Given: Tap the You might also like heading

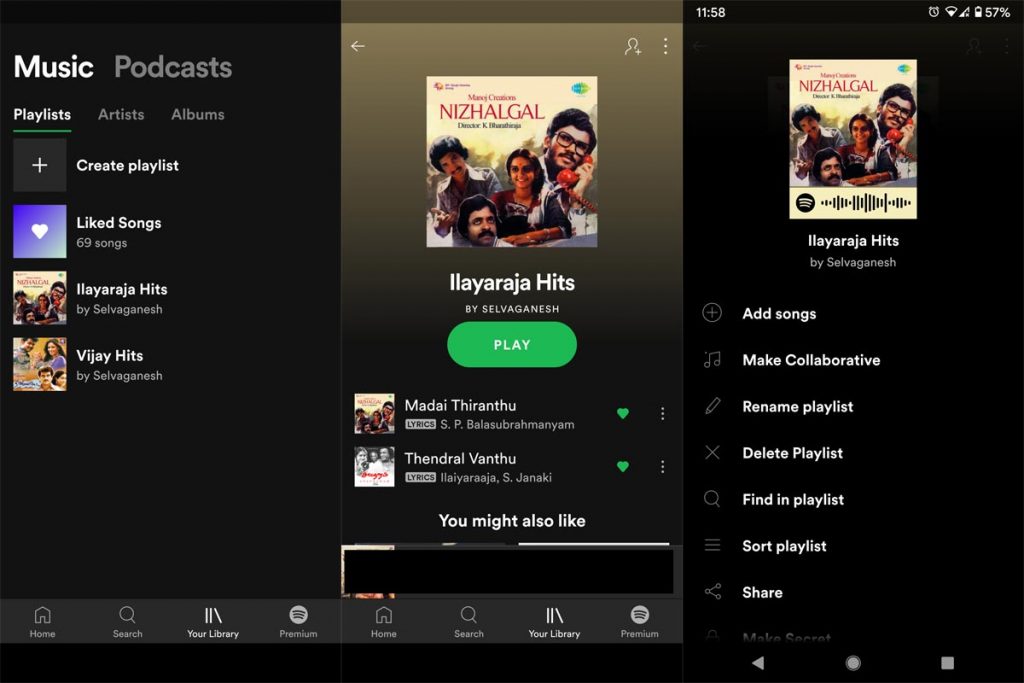Looking at the screenshot, I should click(x=512, y=520).
